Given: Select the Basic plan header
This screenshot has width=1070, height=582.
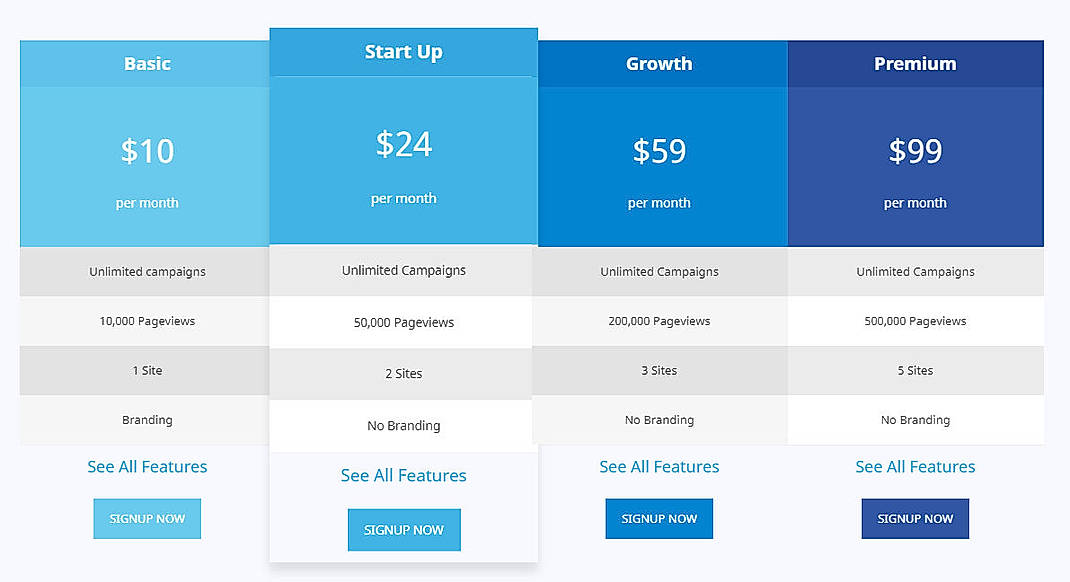Looking at the screenshot, I should click(x=147, y=62).
